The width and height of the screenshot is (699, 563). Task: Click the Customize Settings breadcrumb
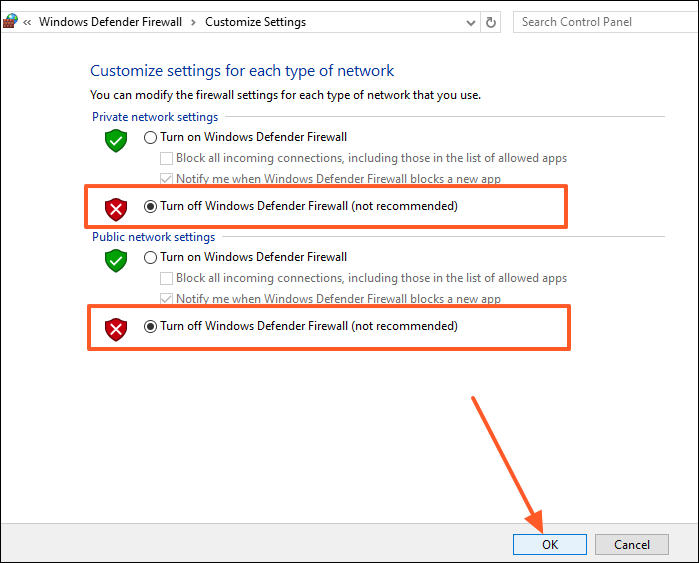click(x=255, y=22)
